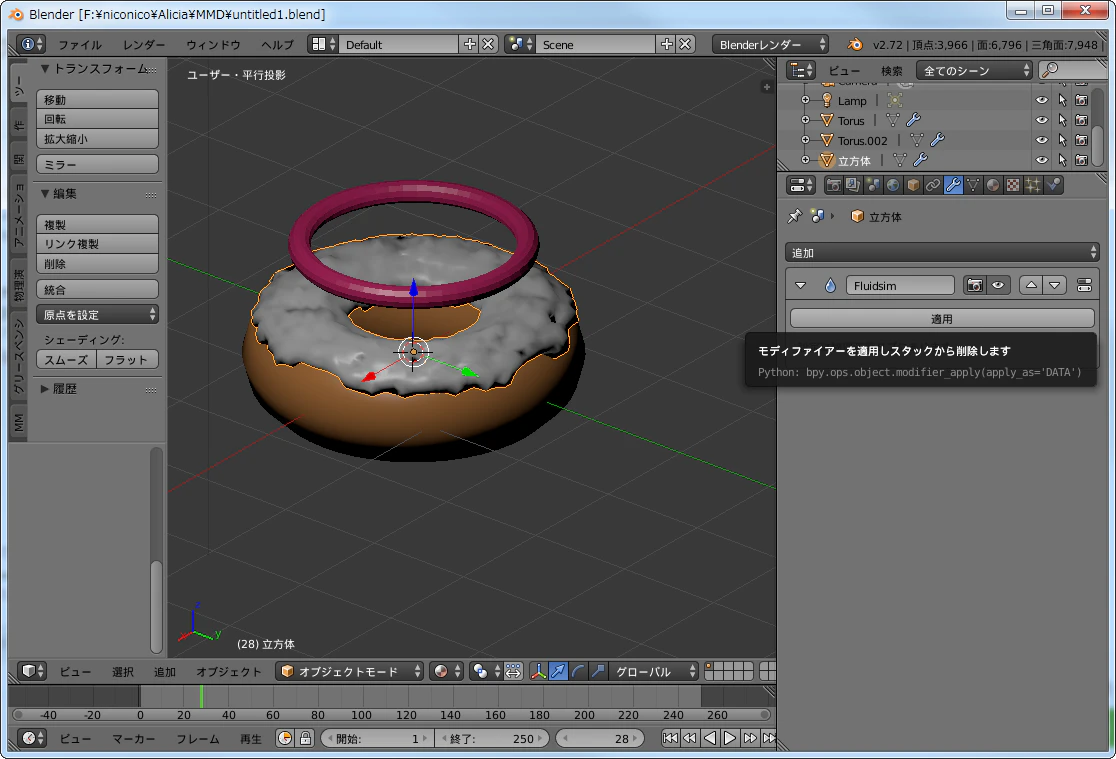Open the Particles properties tab (sparkle icon)

click(1033, 186)
